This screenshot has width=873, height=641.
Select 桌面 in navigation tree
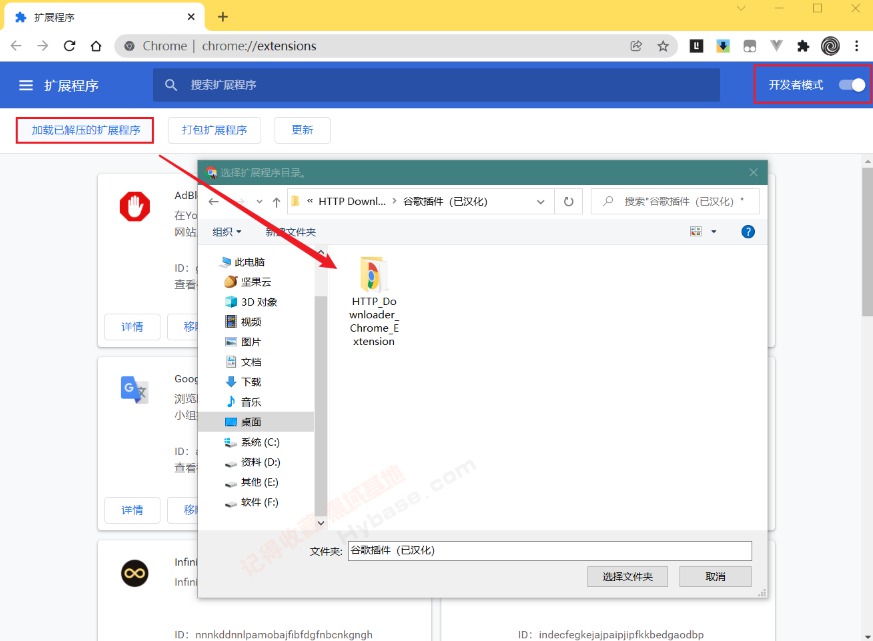pos(256,422)
